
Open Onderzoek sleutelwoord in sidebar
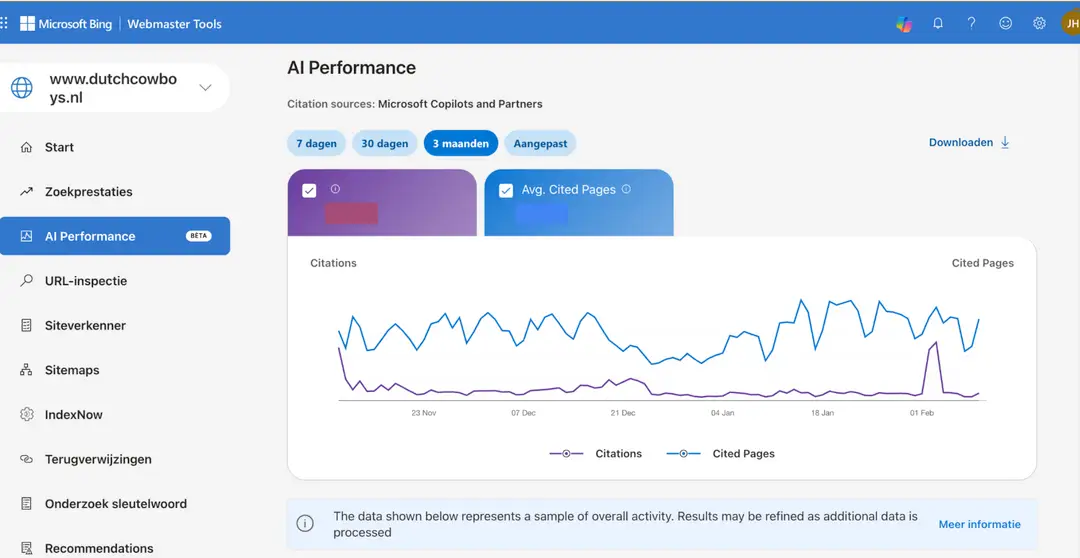pos(115,504)
